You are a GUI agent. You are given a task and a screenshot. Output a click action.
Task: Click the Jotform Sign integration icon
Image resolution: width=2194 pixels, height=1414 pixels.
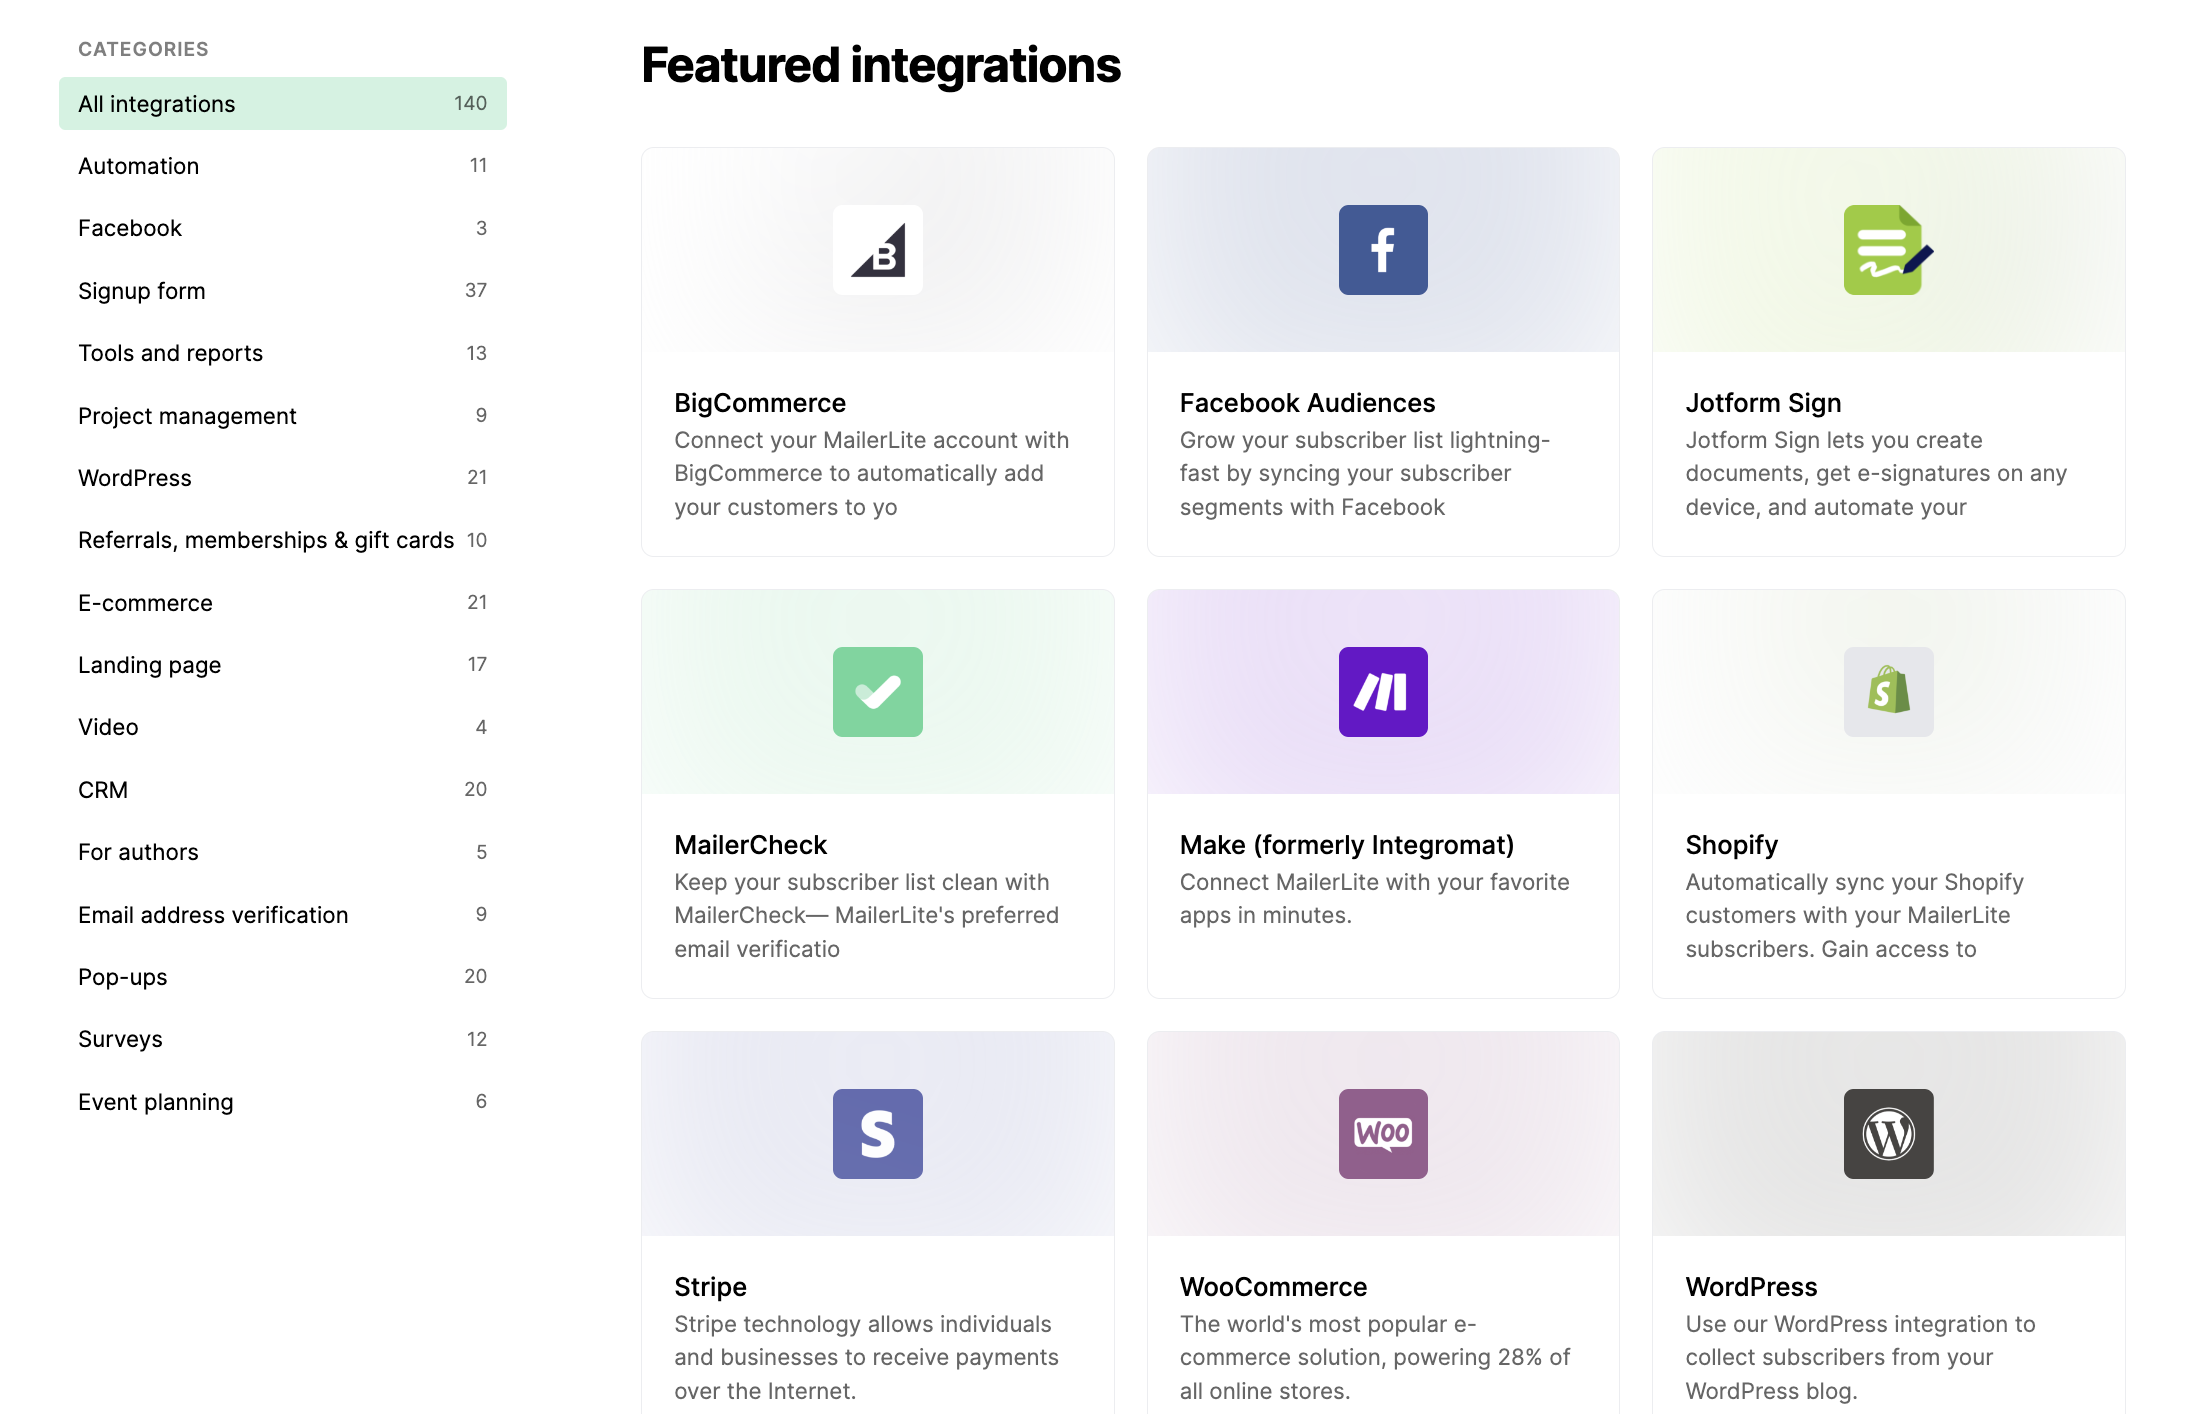coord(1889,250)
